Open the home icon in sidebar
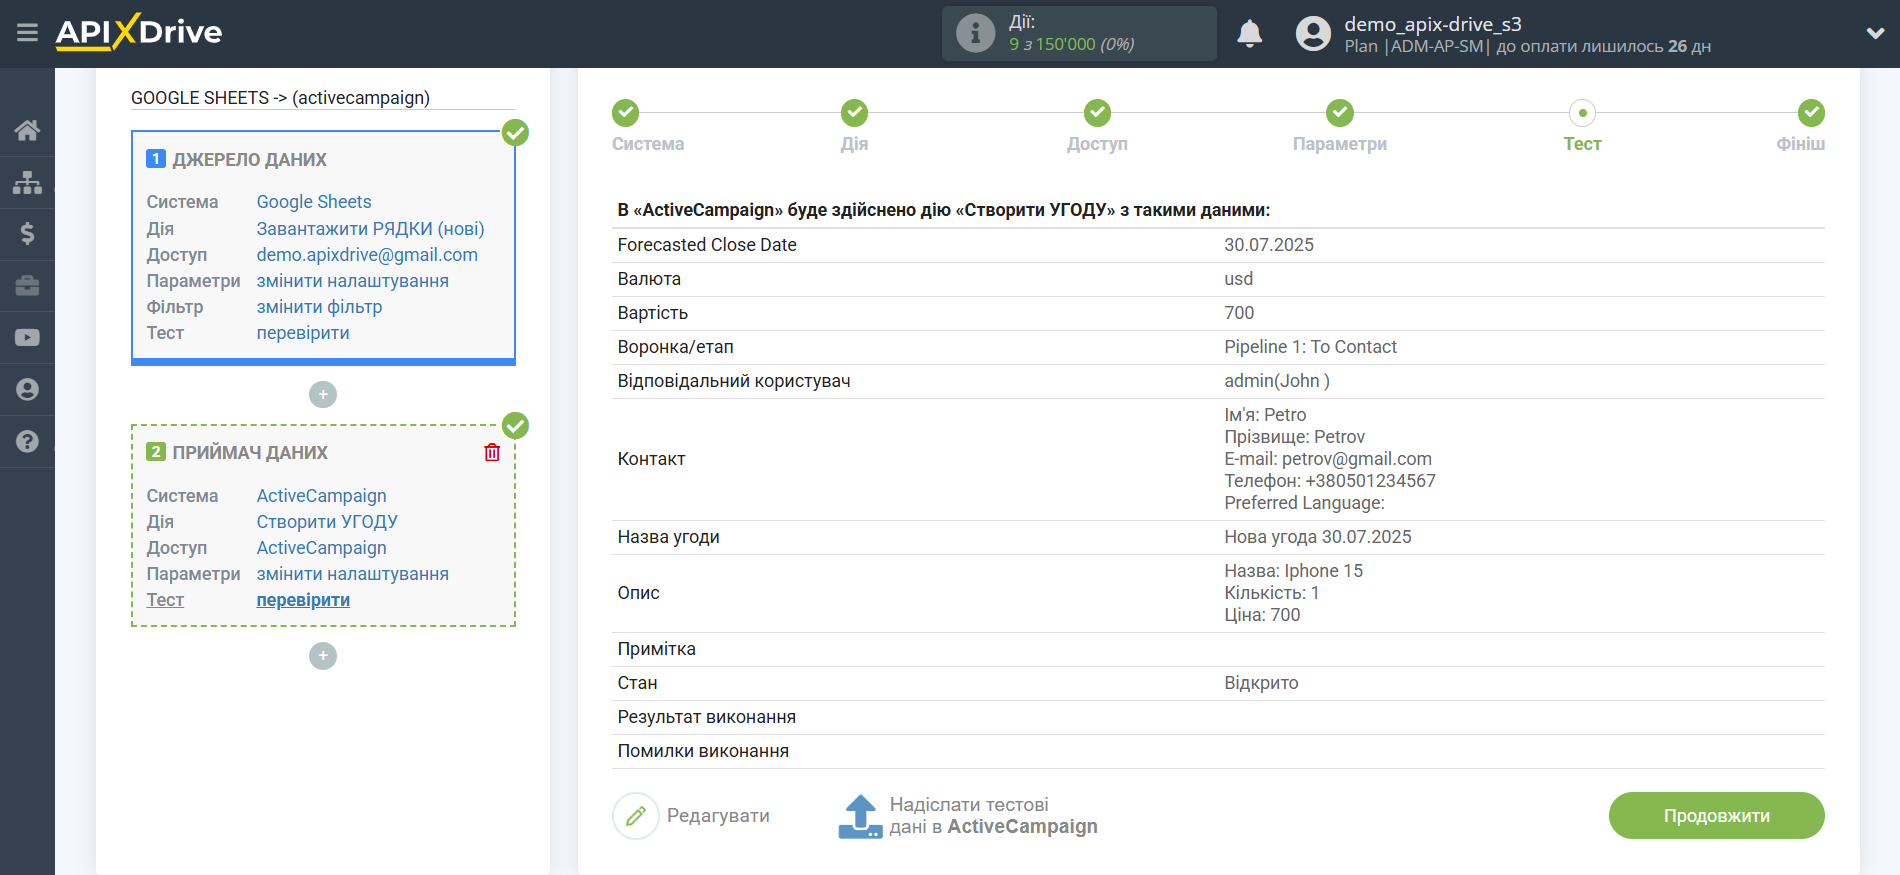The image size is (1900, 875). pyautogui.click(x=27, y=130)
